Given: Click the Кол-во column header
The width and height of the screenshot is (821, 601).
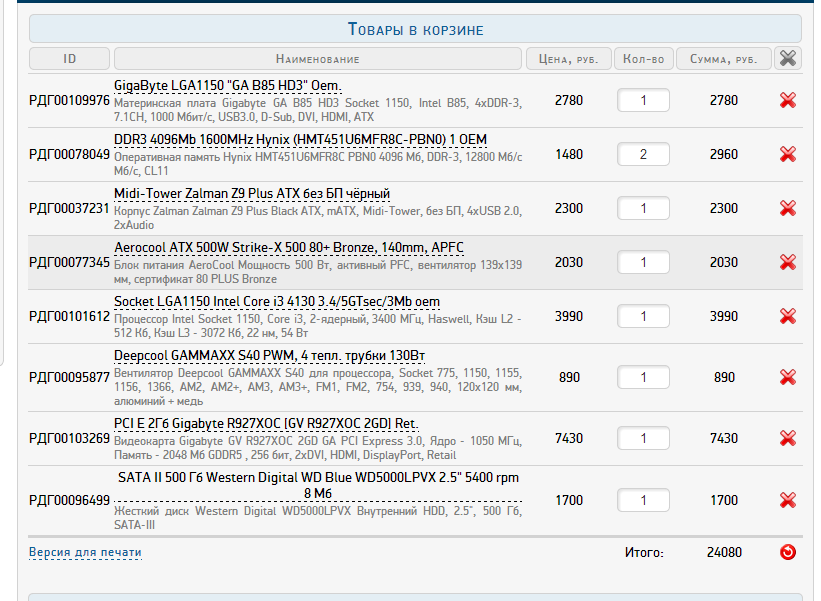Looking at the screenshot, I should tap(644, 58).
